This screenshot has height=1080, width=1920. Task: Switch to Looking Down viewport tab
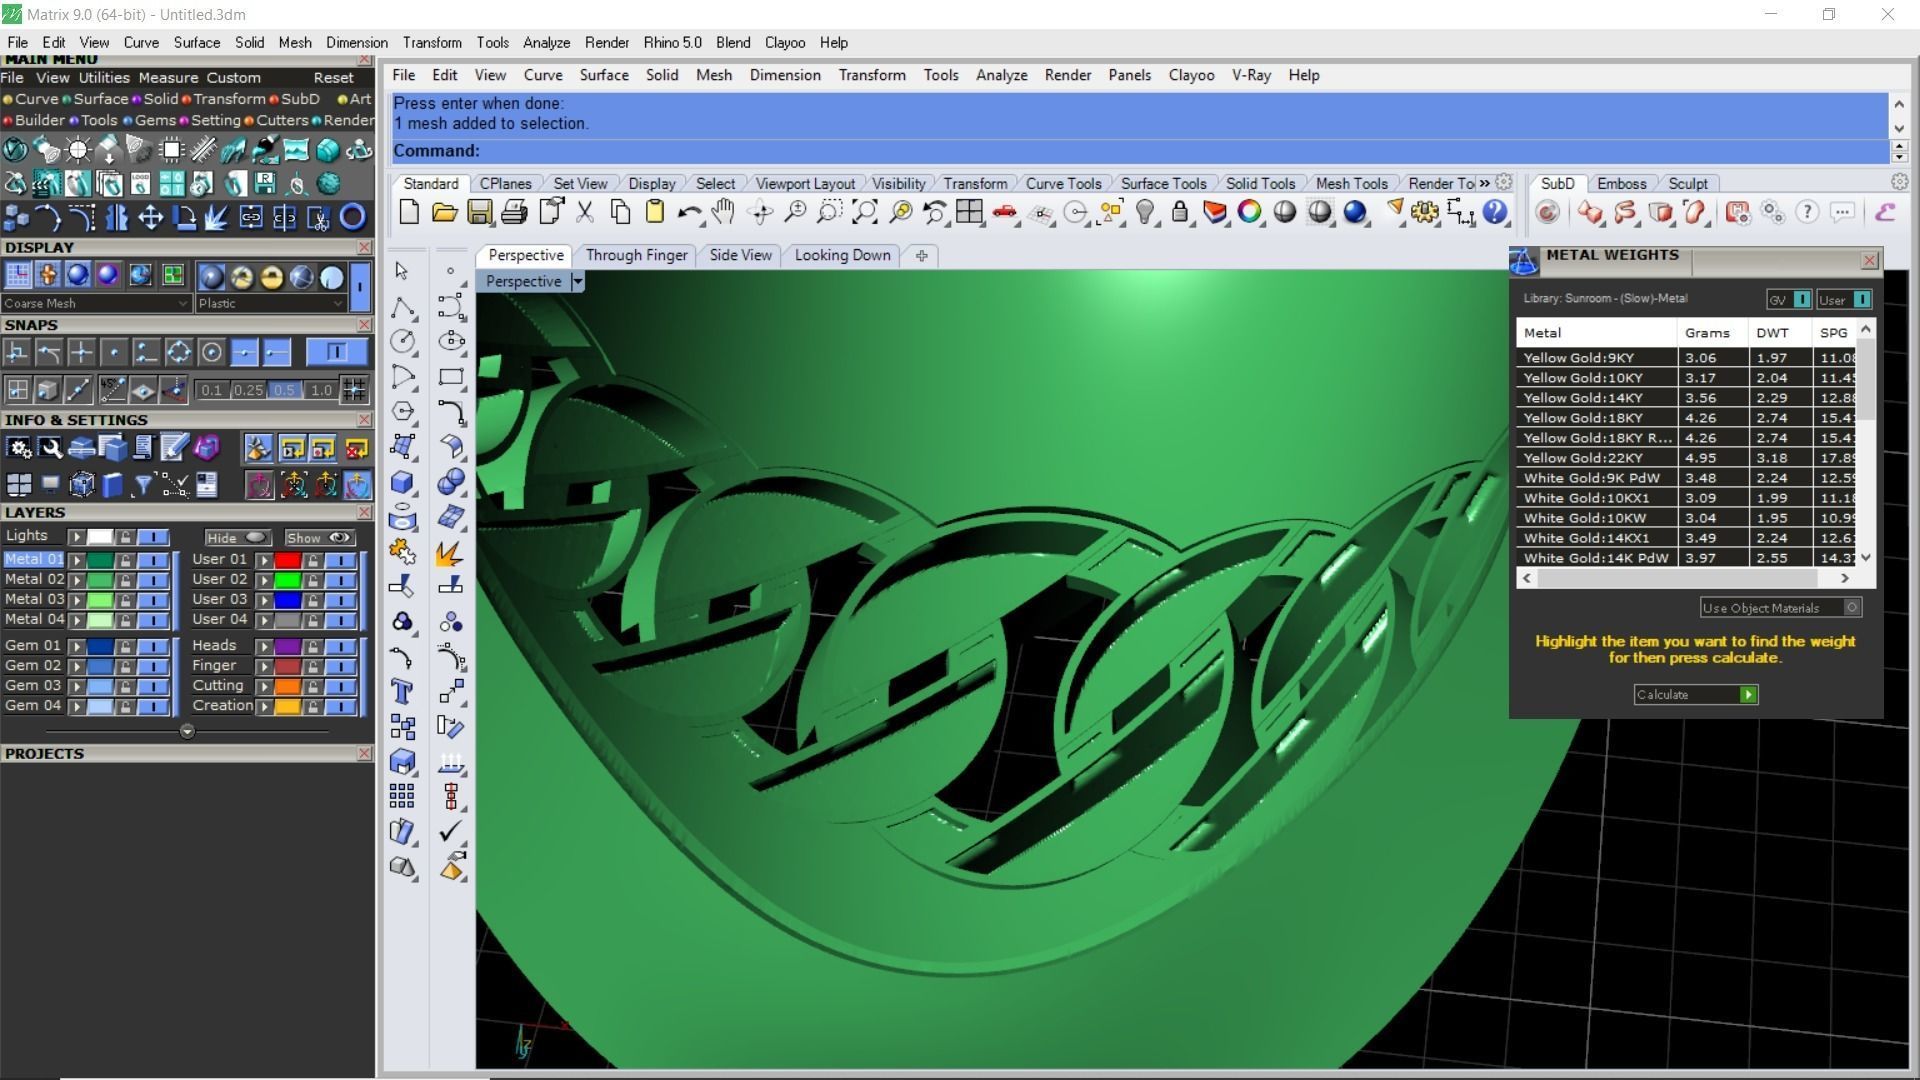(x=842, y=255)
